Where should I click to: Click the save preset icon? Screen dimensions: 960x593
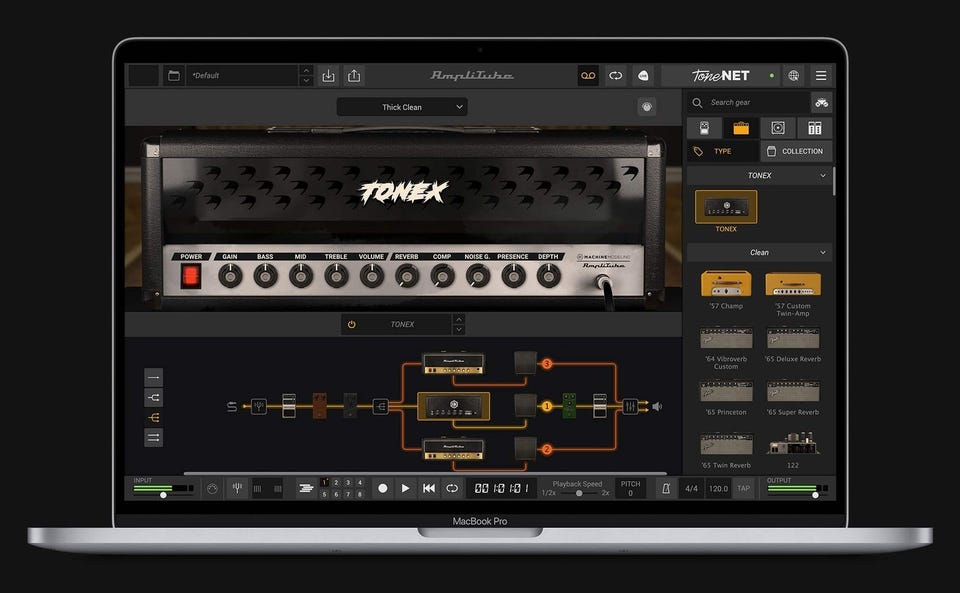[x=328, y=76]
